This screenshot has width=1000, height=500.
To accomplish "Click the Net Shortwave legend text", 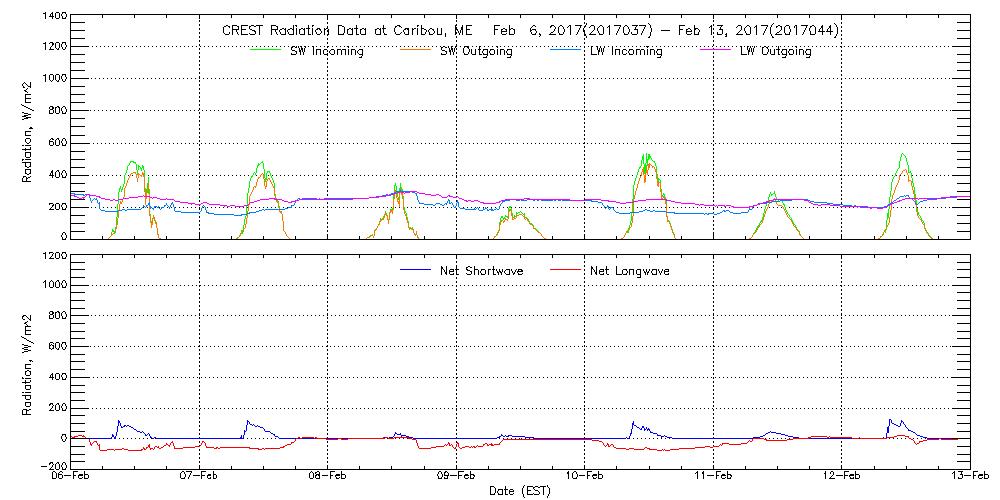I will [x=481, y=271].
